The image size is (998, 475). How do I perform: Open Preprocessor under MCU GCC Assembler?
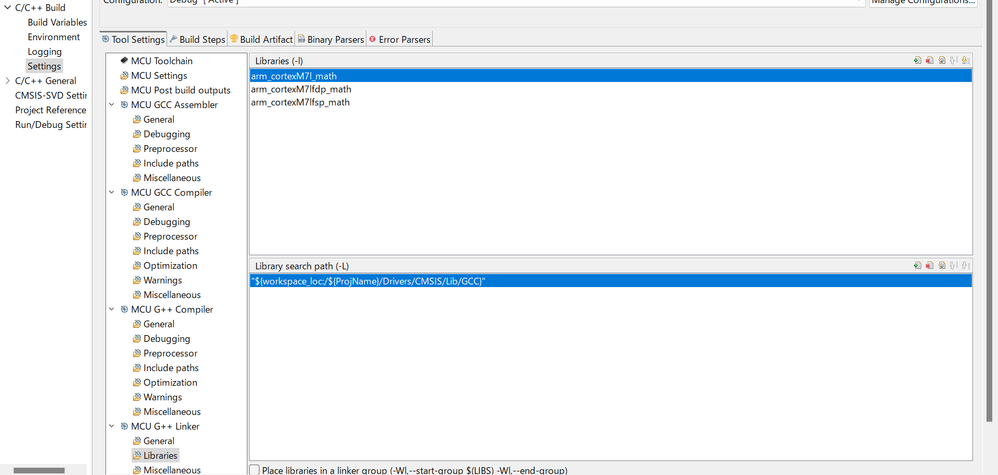click(x=165, y=149)
